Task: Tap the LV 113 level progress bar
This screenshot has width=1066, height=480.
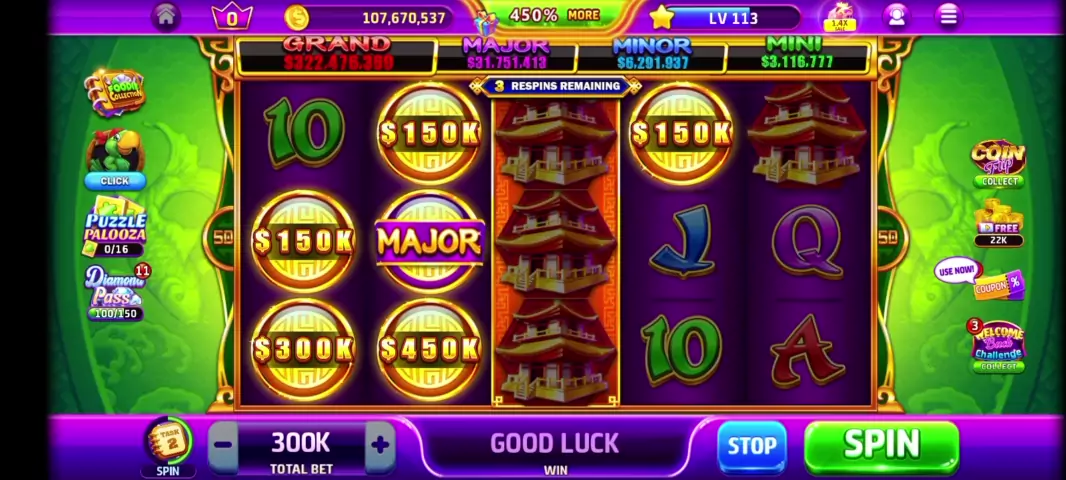Action: tap(733, 18)
